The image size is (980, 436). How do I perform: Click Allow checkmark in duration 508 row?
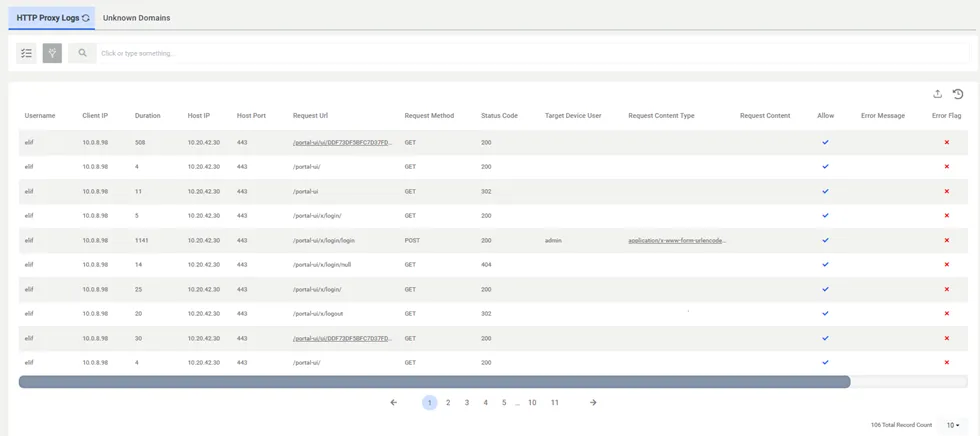(825, 142)
